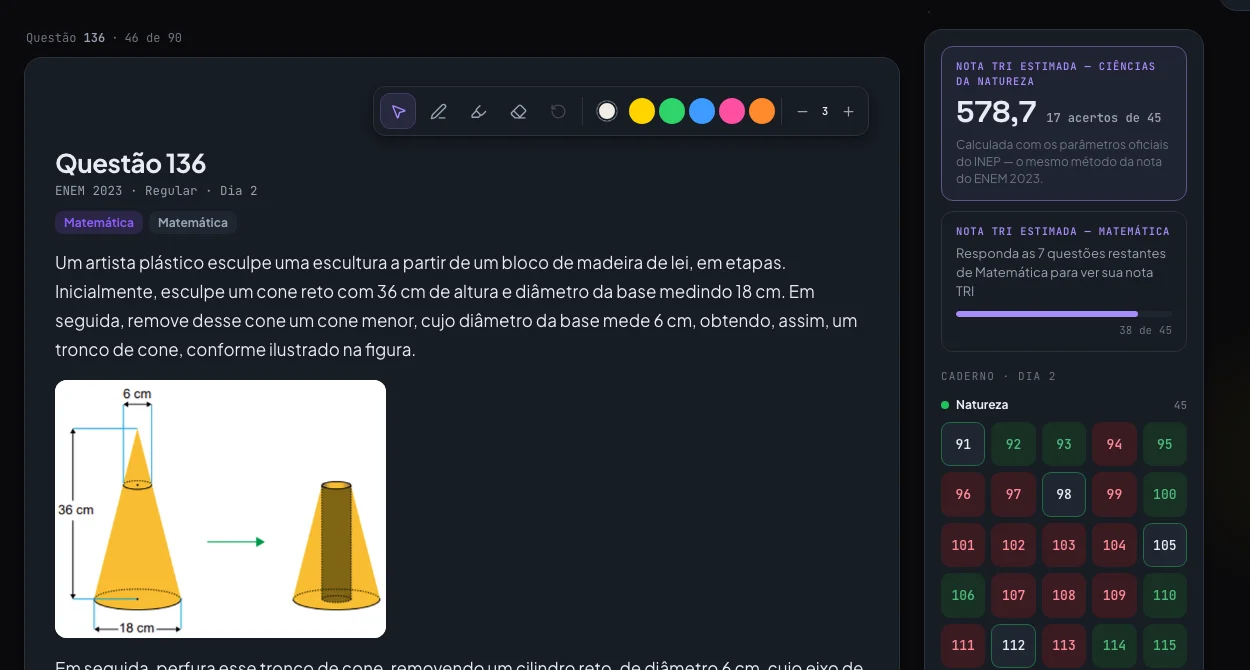Decrease pen thickness with minus button
Image resolution: width=1250 pixels, height=670 pixels.
point(802,111)
